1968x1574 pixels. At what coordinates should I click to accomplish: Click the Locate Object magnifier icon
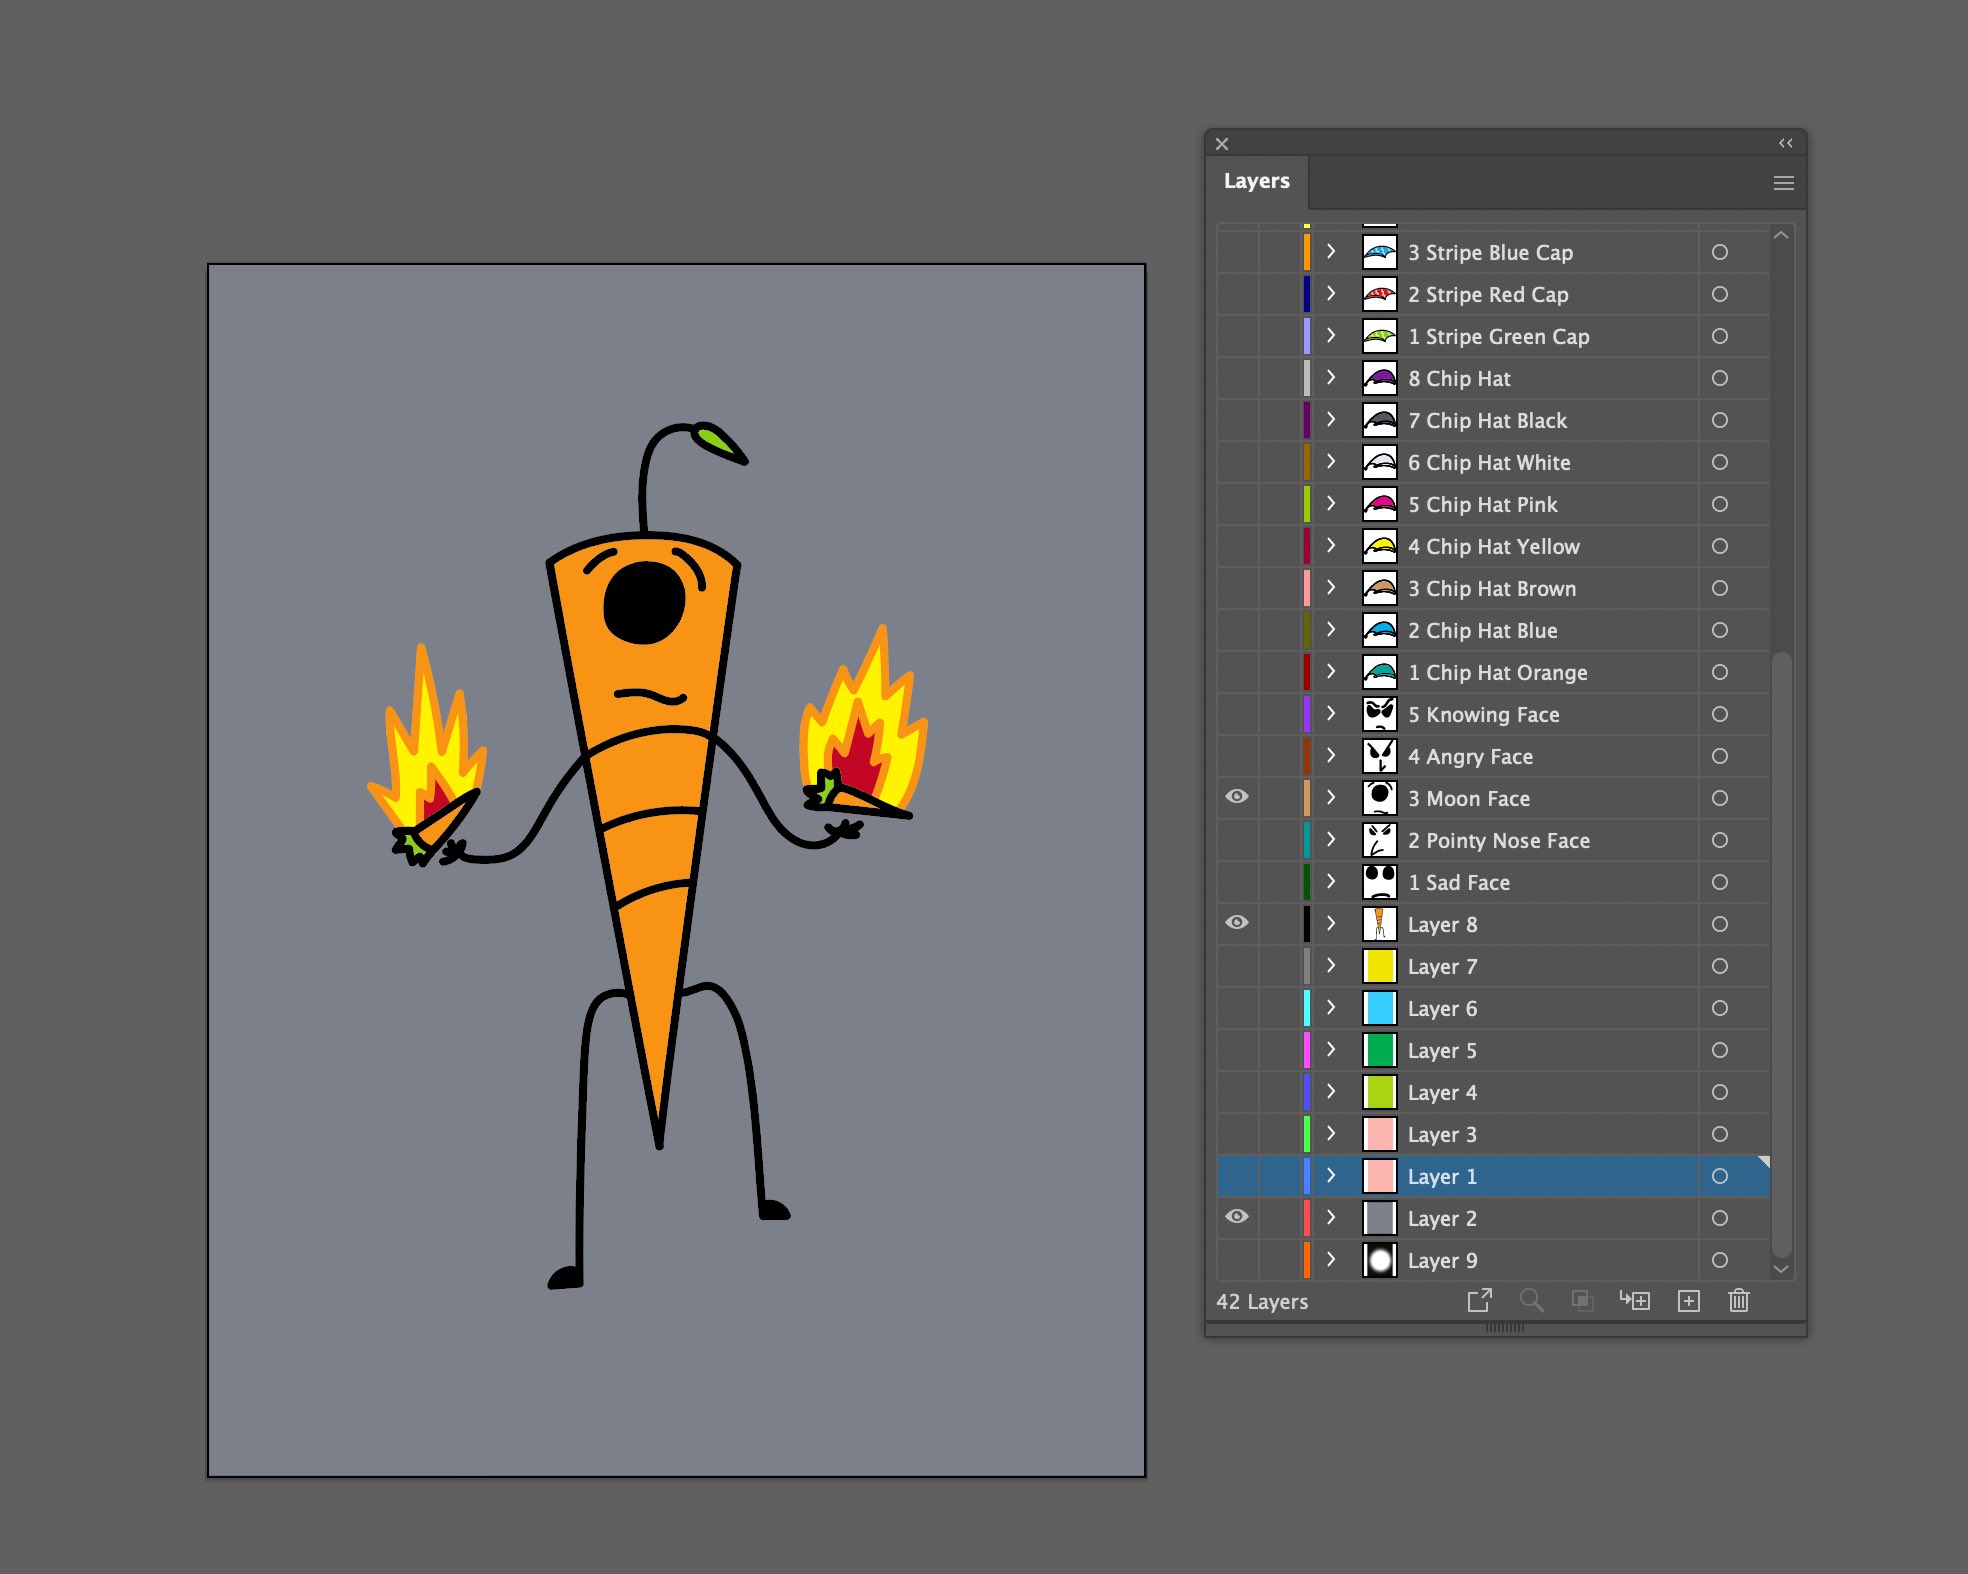point(1531,1300)
